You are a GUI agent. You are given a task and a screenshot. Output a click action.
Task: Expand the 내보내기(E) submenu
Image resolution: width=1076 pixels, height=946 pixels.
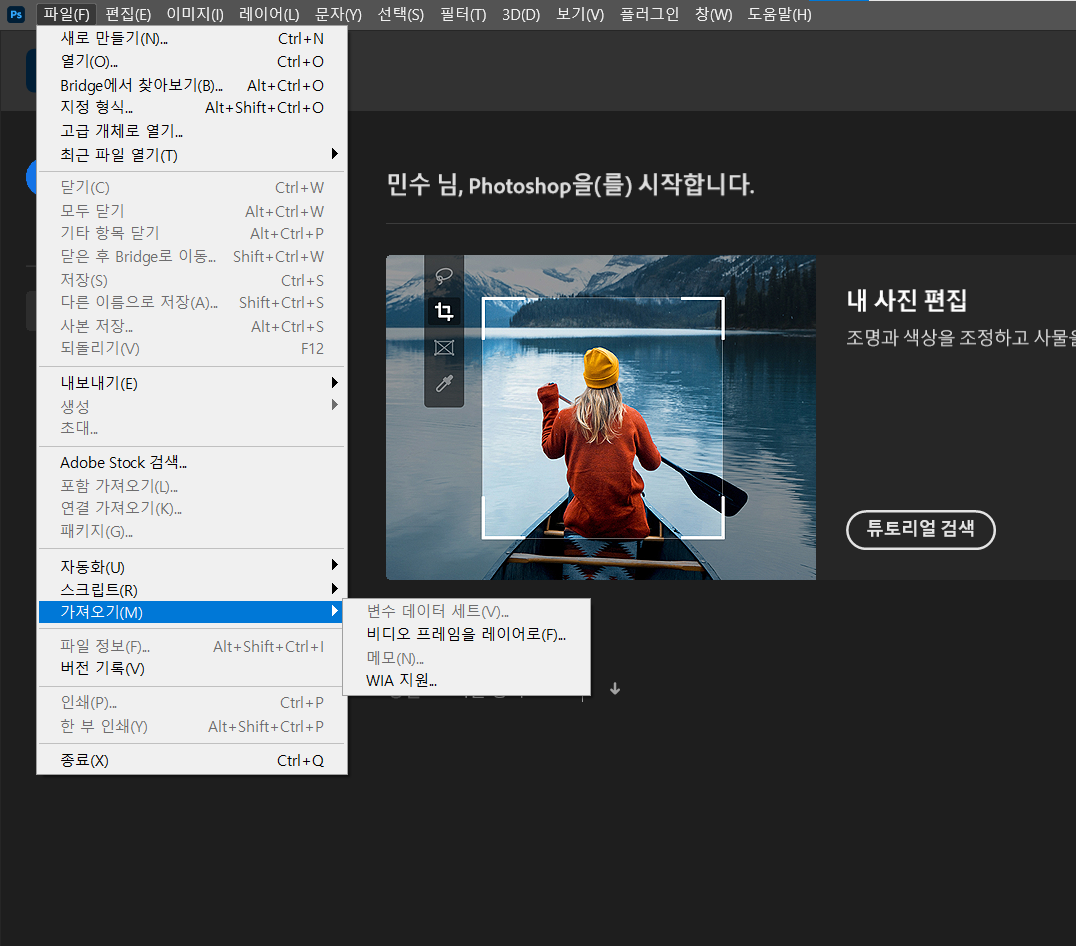(x=192, y=383)
